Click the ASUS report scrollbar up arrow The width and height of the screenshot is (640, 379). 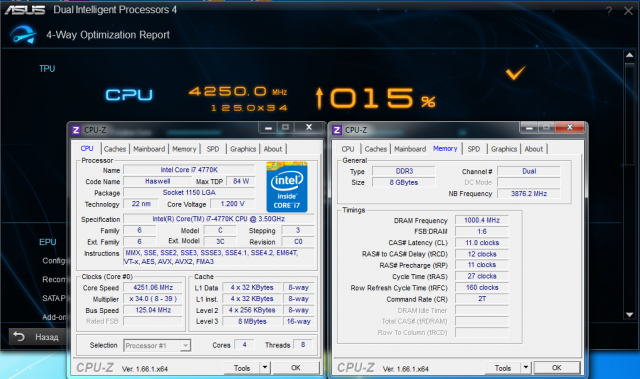[629, 55]
